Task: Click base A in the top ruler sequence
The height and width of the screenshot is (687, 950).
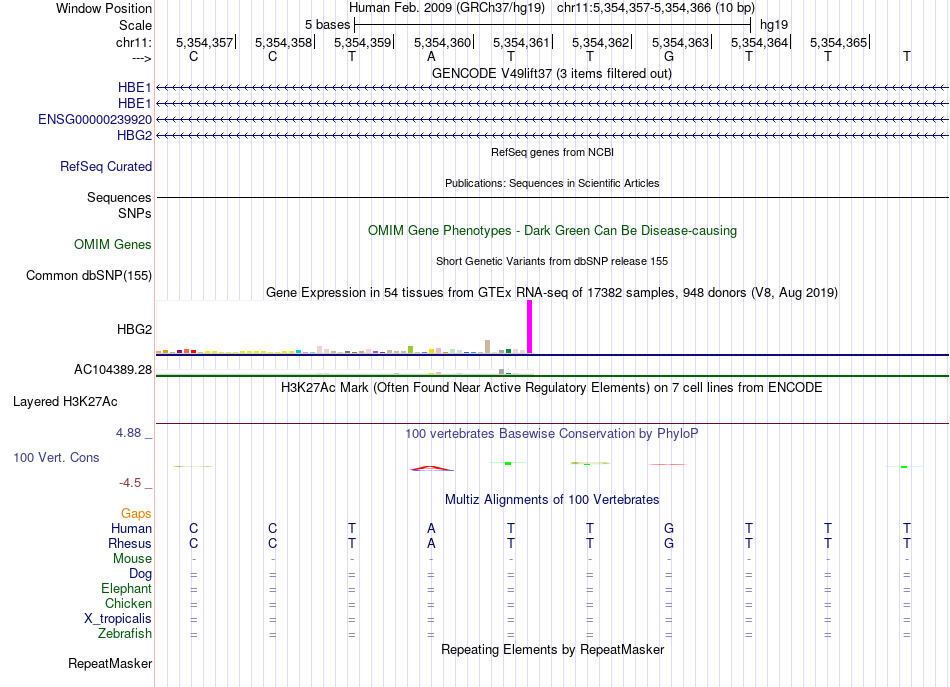Action: (x=431, y=56)
